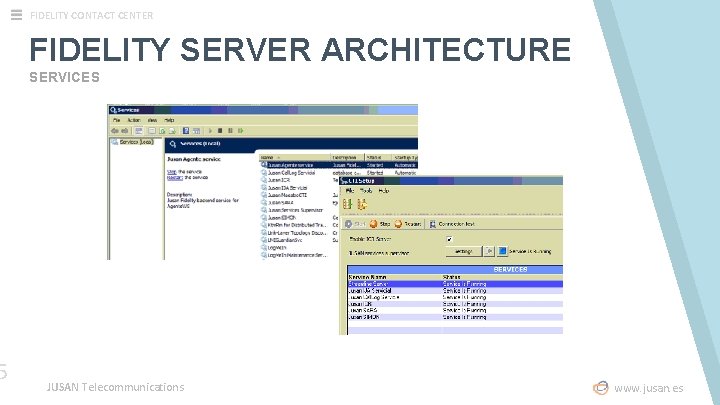The height and width of the screenshot is (405, 720).
Task: Toggle the Enable ICR Server checkbox
Action: 449,239
